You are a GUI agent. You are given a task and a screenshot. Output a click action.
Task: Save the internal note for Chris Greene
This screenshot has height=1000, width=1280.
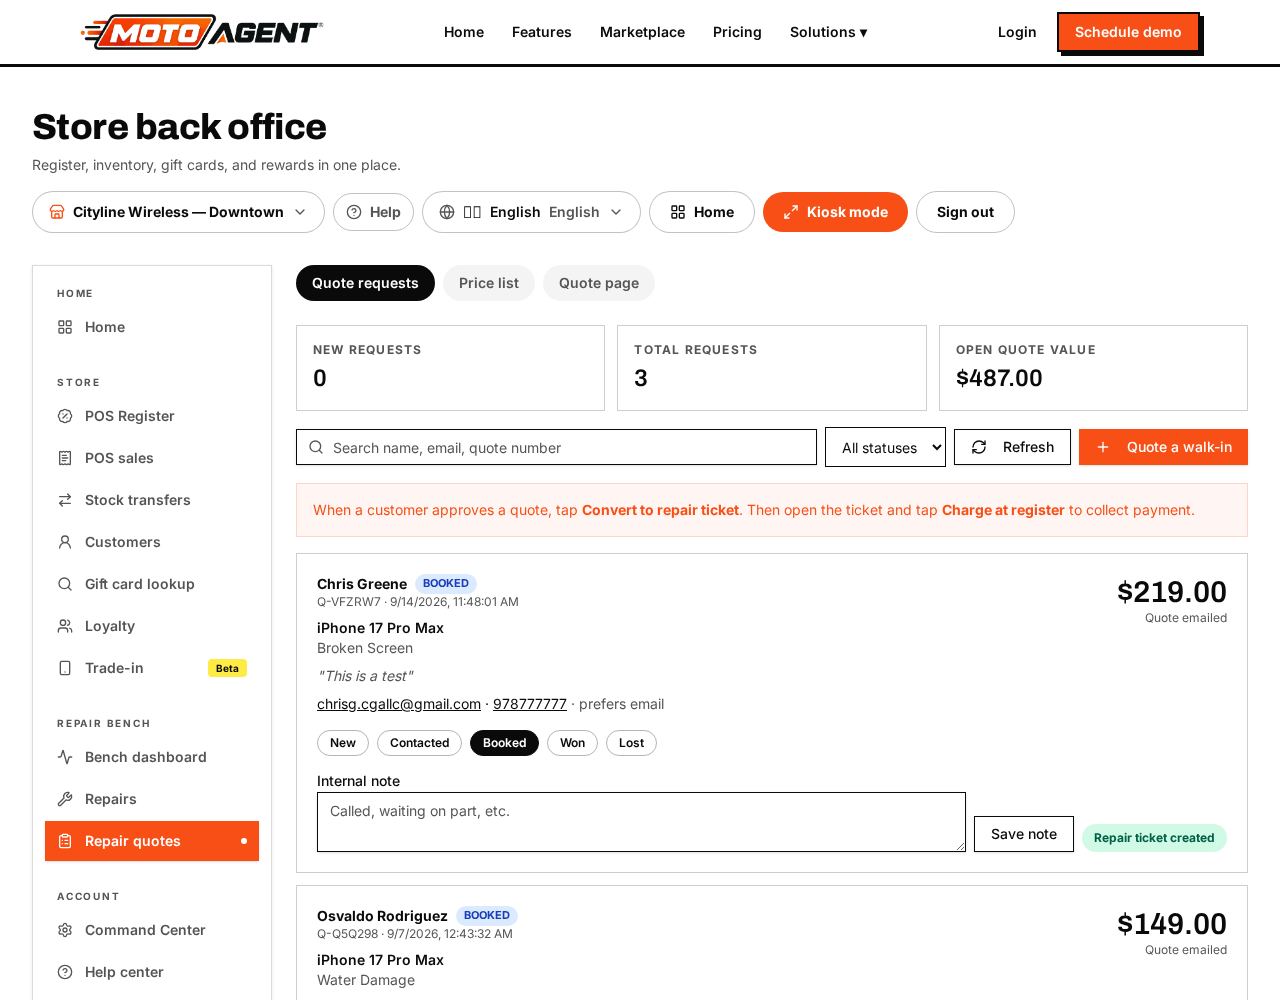click(1024, 834)
